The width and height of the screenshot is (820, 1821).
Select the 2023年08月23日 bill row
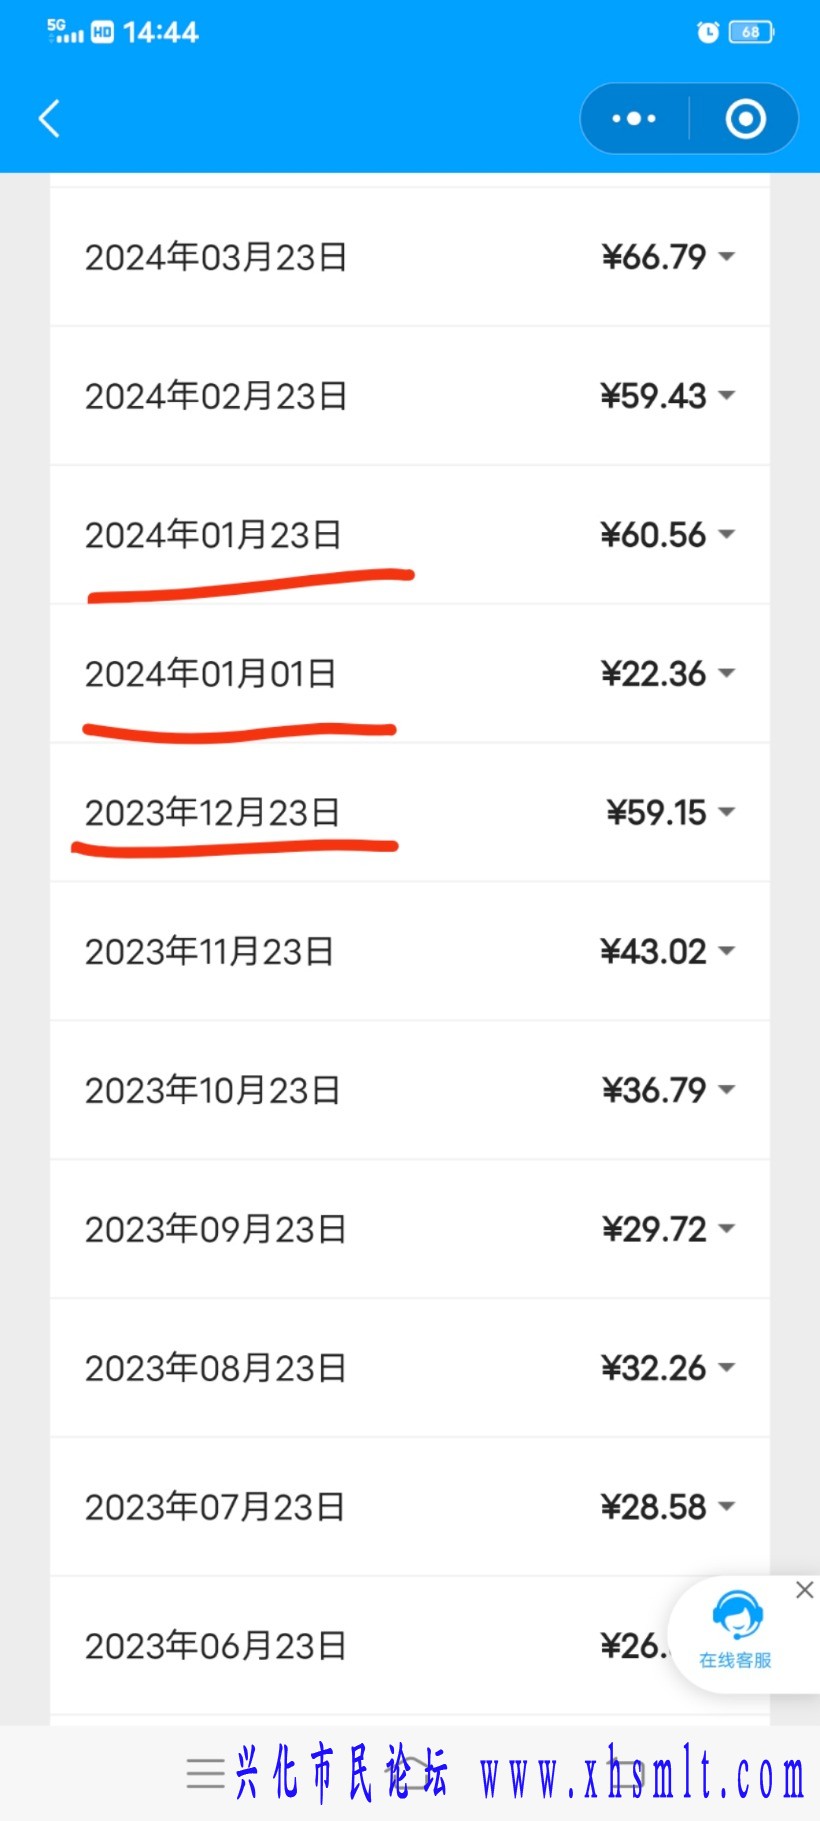coord(410,1368)
